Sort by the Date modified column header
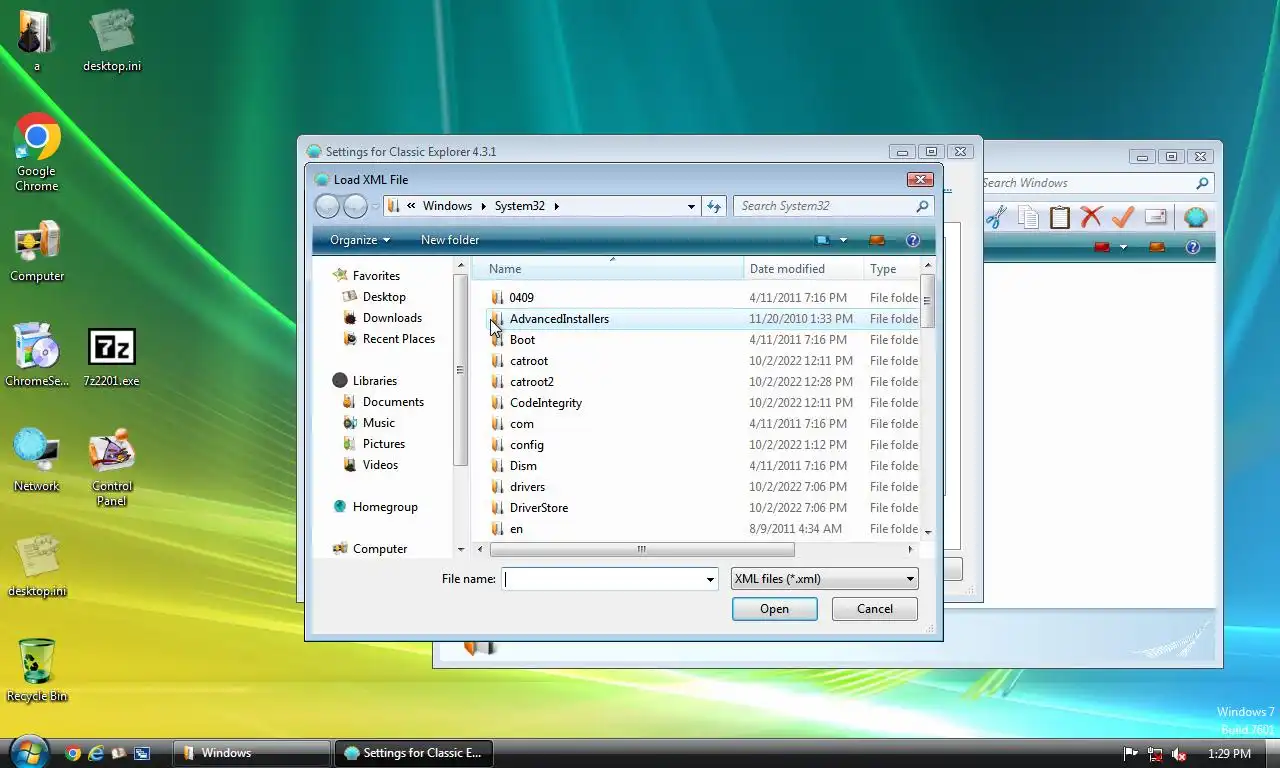 pos(804,269)
